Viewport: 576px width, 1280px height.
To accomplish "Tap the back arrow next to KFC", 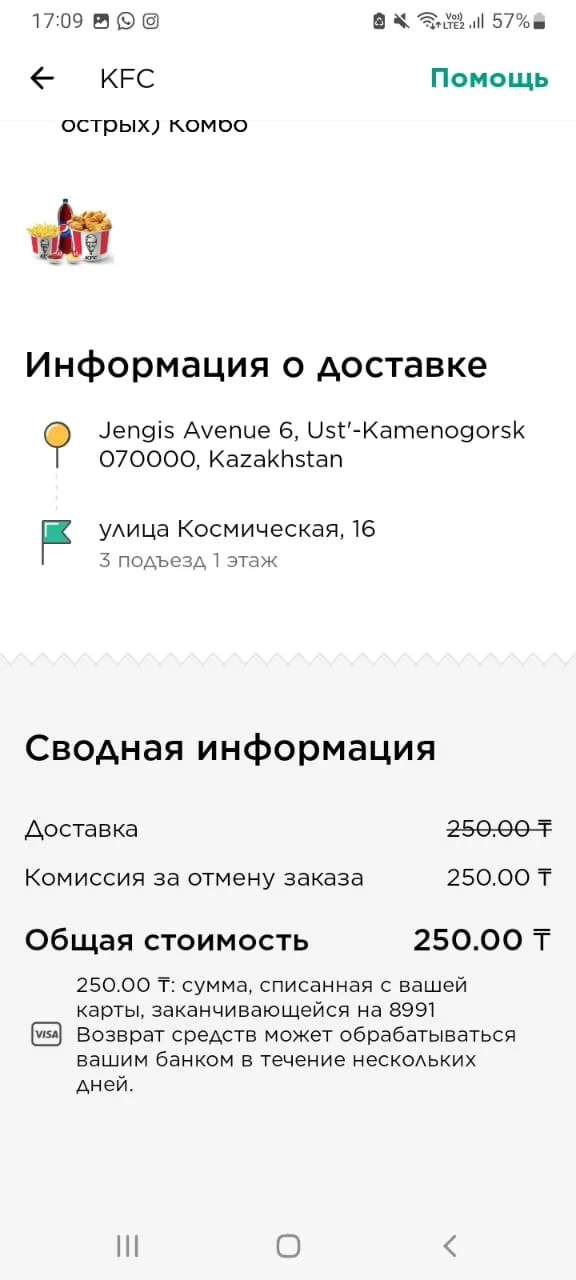I will [42, 79].
